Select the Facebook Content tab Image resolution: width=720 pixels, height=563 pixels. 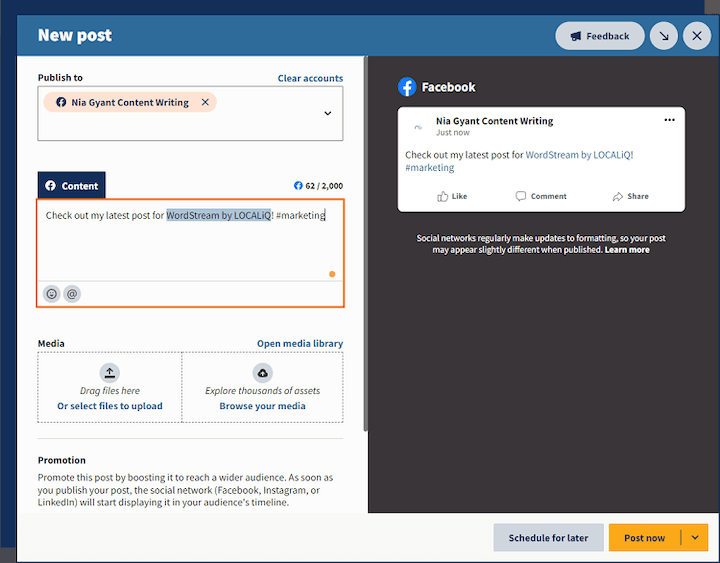point(71,186)
